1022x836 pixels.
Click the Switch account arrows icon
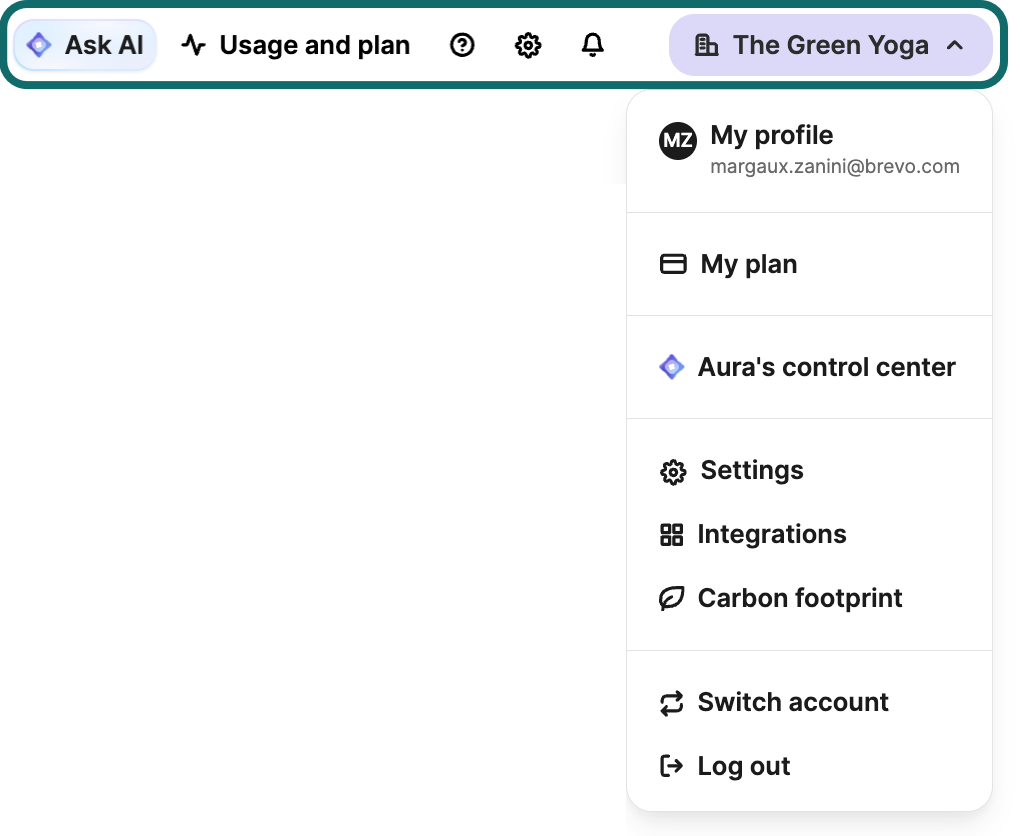673,702
